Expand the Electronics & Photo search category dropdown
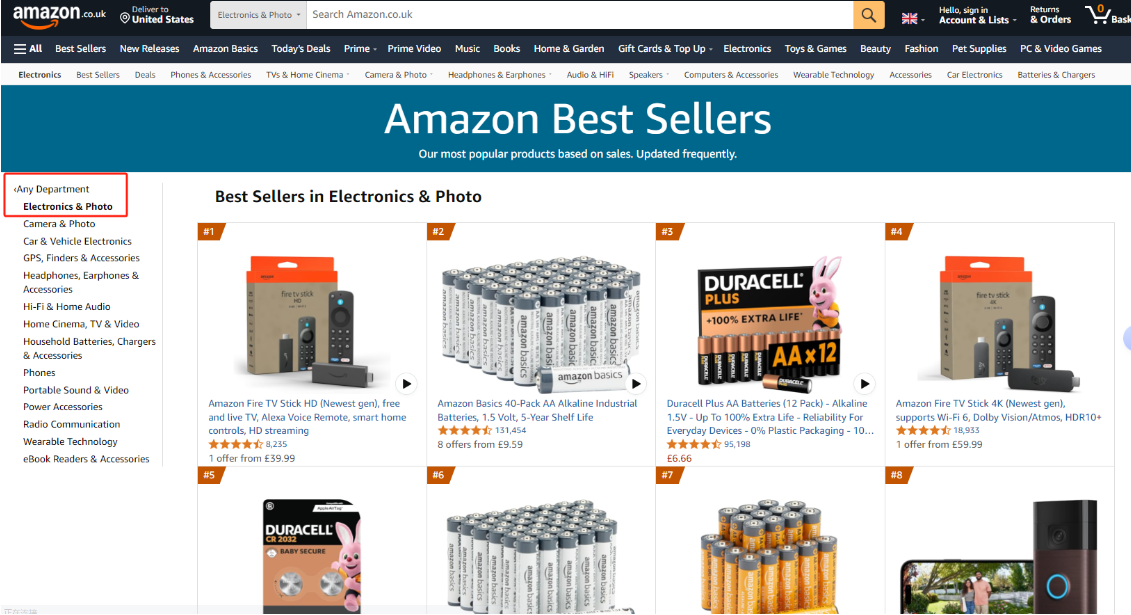Screen dimensions: 1131x615 point(258,14)
